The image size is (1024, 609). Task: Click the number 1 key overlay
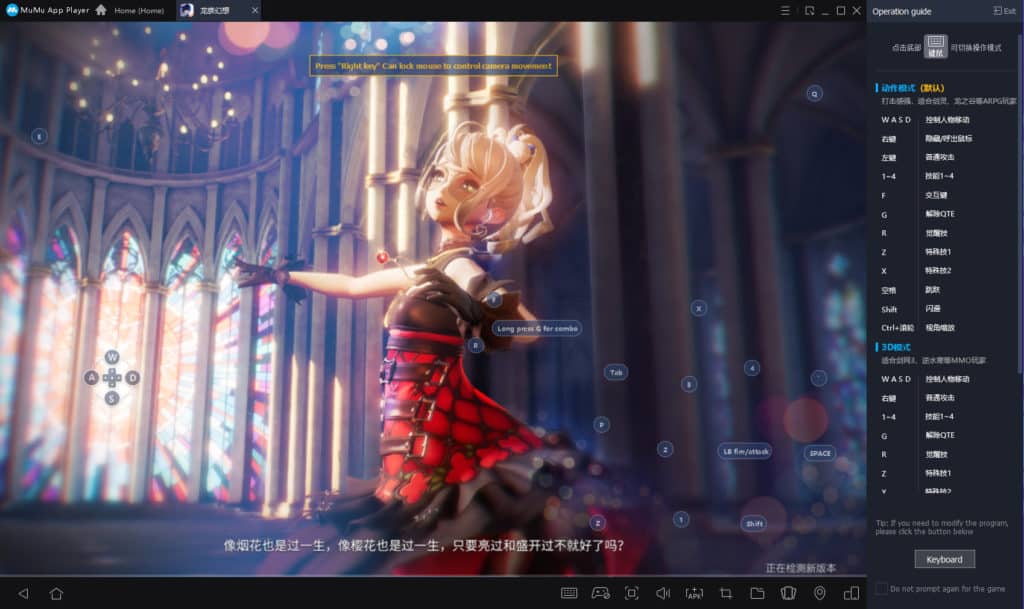(680, 520)
